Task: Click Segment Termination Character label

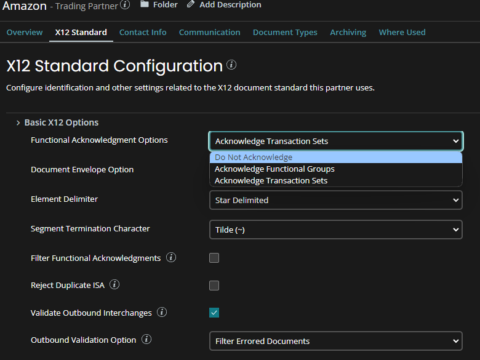Action: (x=90, y=229)
